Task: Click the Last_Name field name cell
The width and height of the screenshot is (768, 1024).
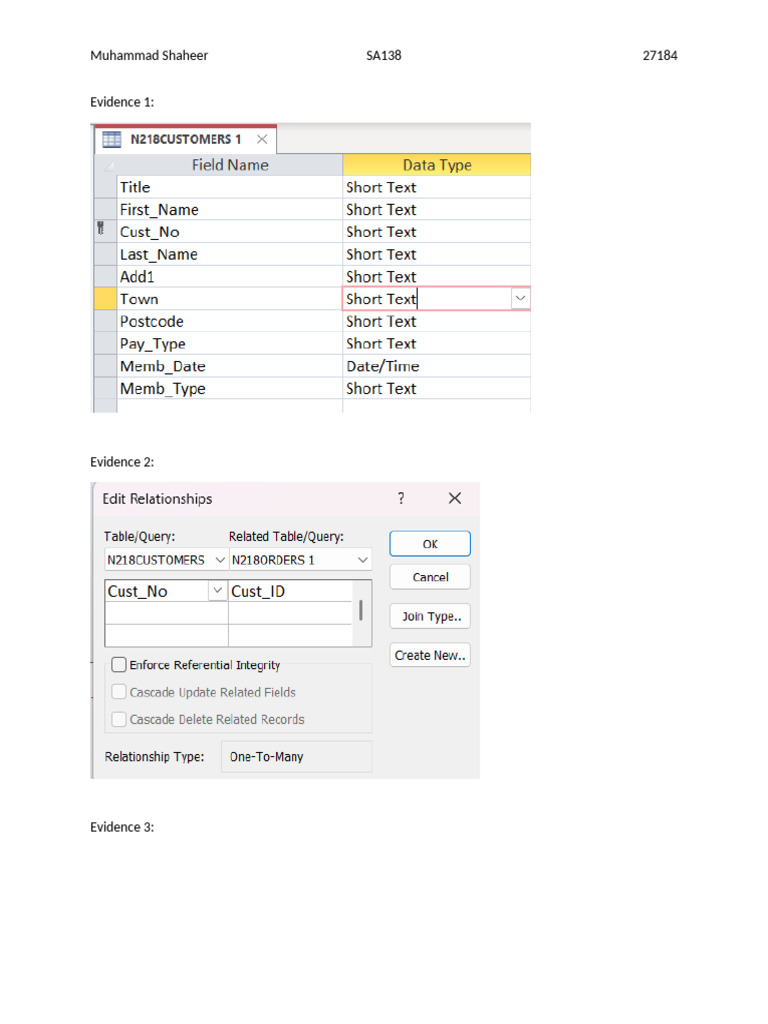Action: point(230,254)
